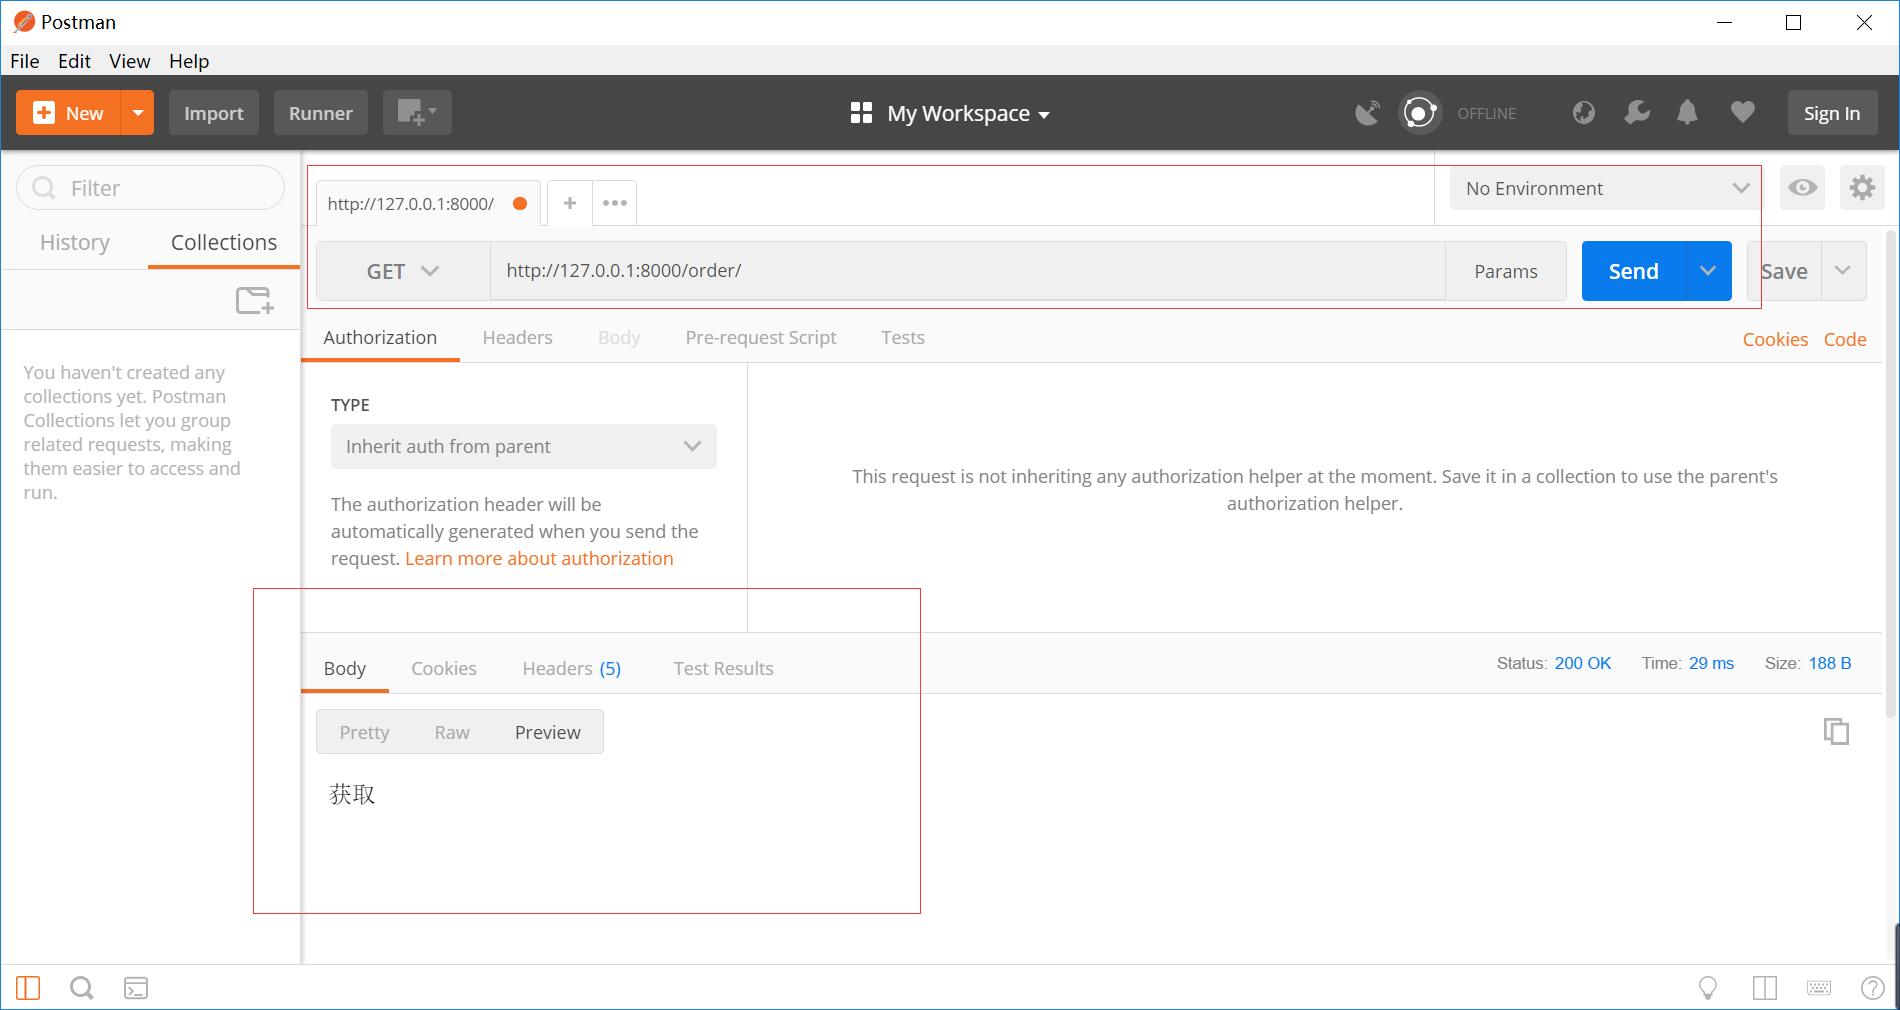Open the auth TYPE dropdown
Viewport: 1900px width, 1010px height.
[524, 446]
